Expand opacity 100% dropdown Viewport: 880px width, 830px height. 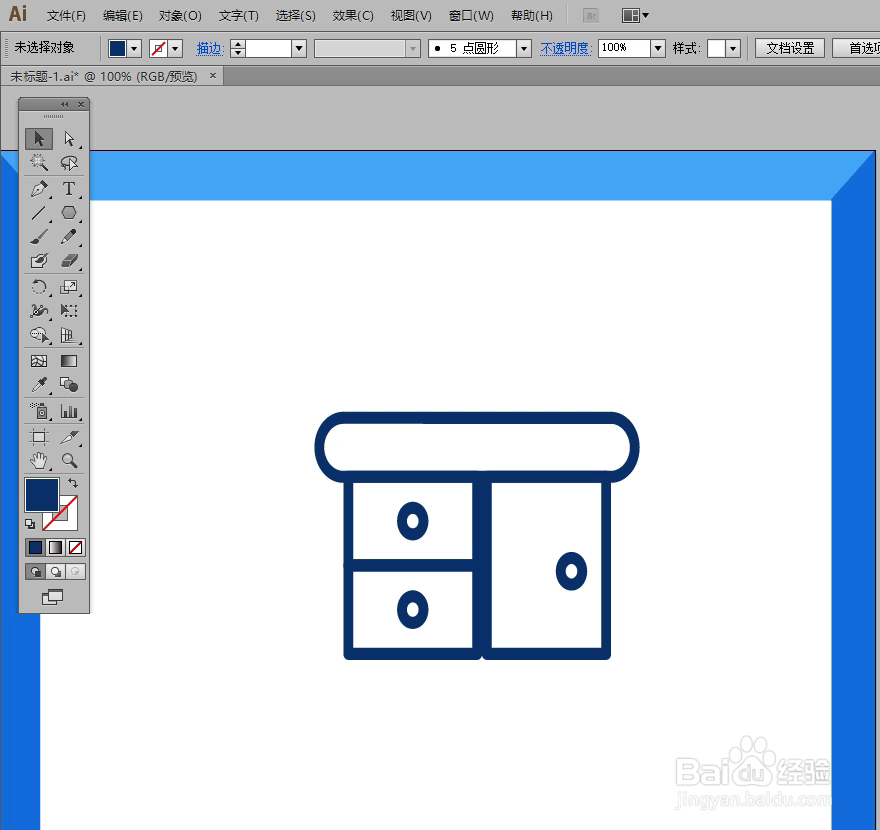(658, 49)
